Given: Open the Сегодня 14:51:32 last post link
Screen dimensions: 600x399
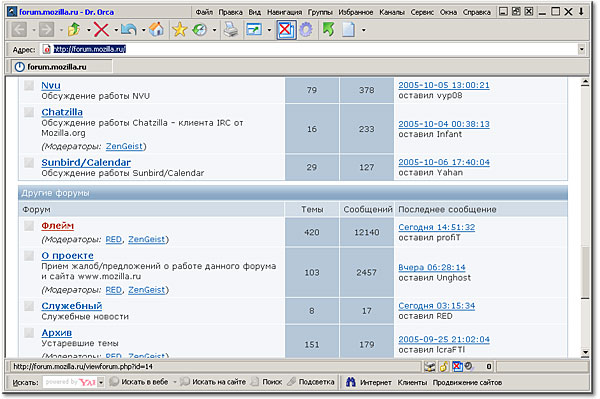Looking at the screenshot, I should point(437,227).
